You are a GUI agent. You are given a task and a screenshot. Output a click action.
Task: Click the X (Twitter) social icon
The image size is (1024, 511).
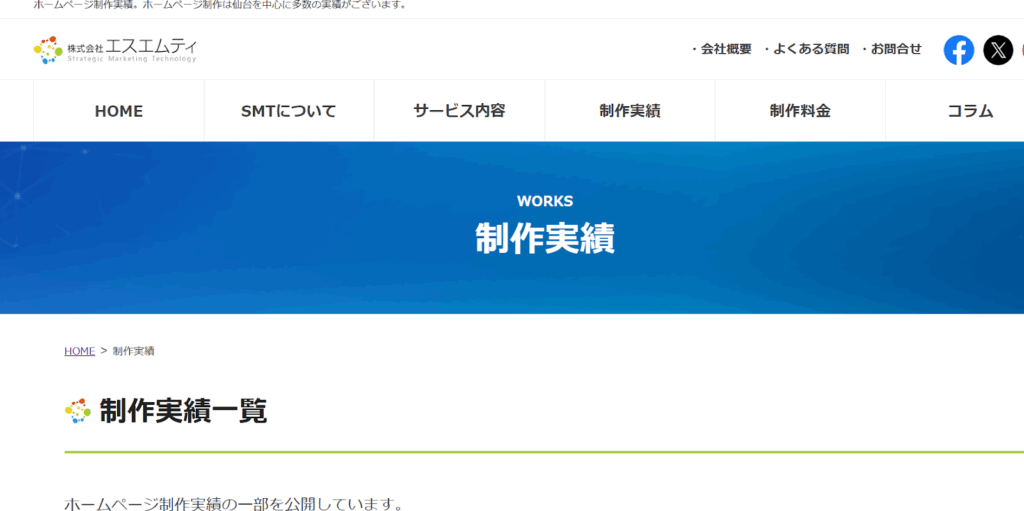pyautogui.click(x=997, y=50)
